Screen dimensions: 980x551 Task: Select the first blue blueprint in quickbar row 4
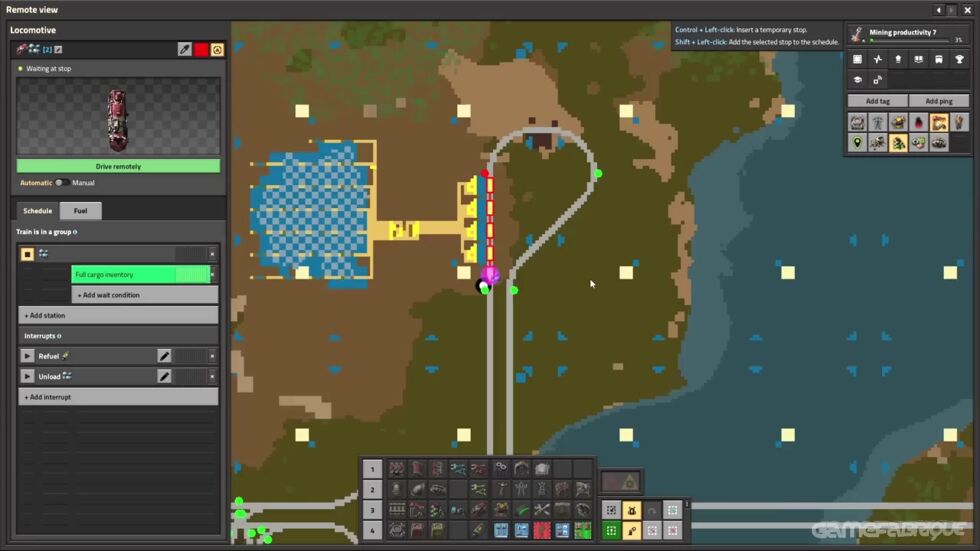coord(501,530)
